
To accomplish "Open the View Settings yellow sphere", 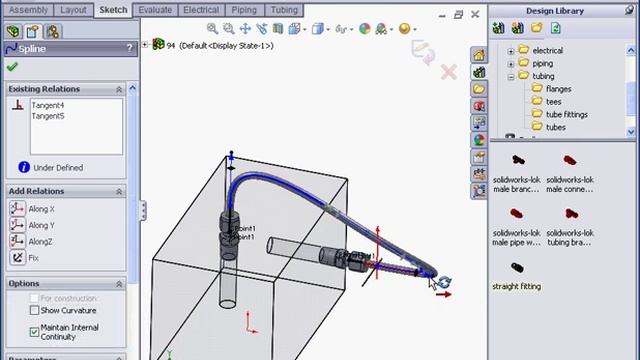I will click(x=404, y=29).
